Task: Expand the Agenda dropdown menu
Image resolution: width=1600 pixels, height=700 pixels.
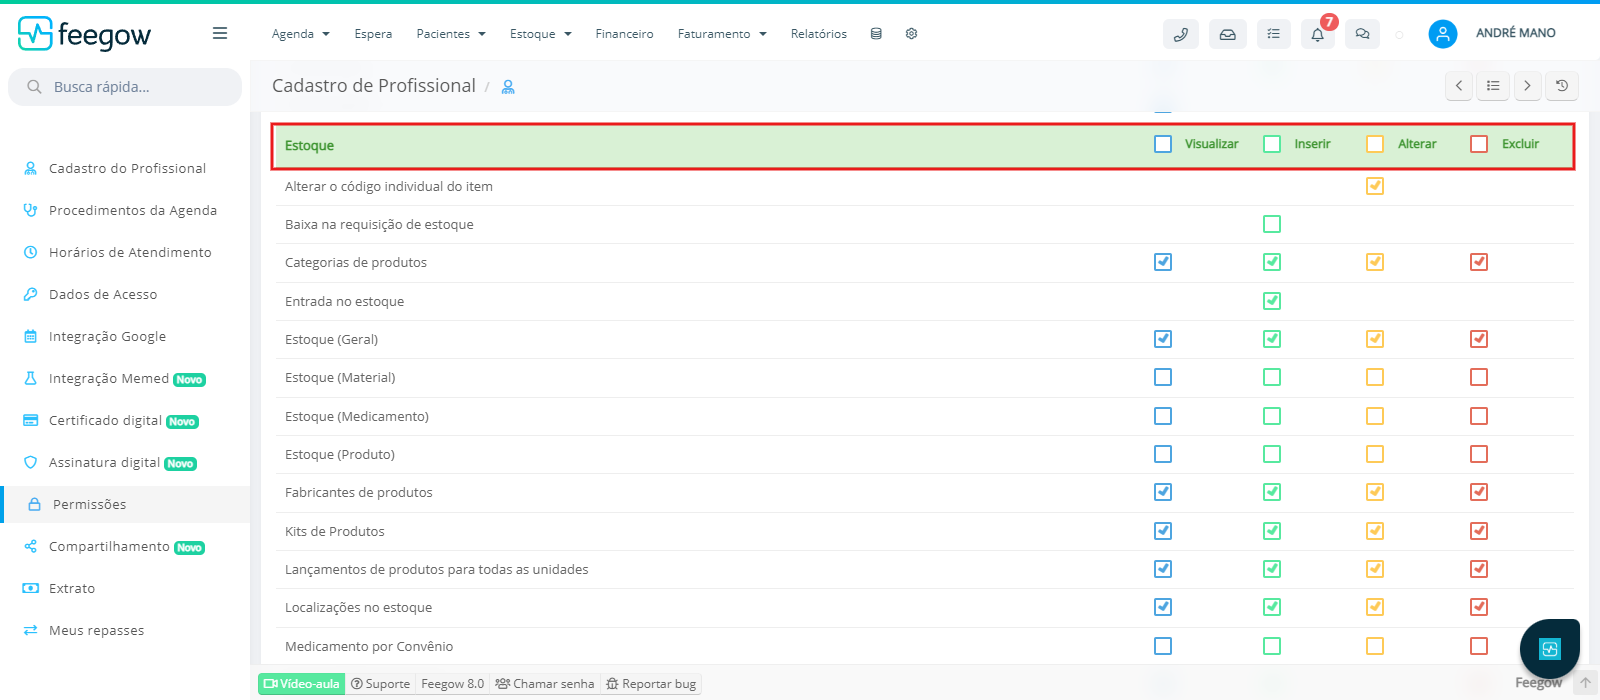Action: pos(300,34)
